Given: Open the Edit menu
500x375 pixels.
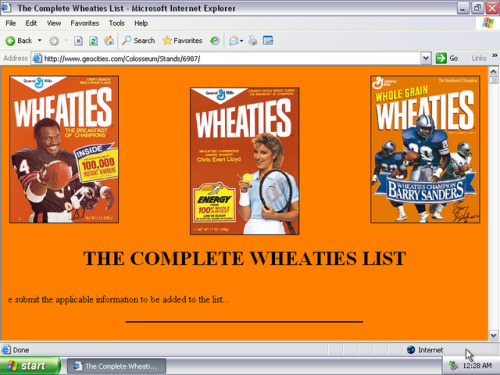Looking at the screenshot, I should click(x=31, y=23).
